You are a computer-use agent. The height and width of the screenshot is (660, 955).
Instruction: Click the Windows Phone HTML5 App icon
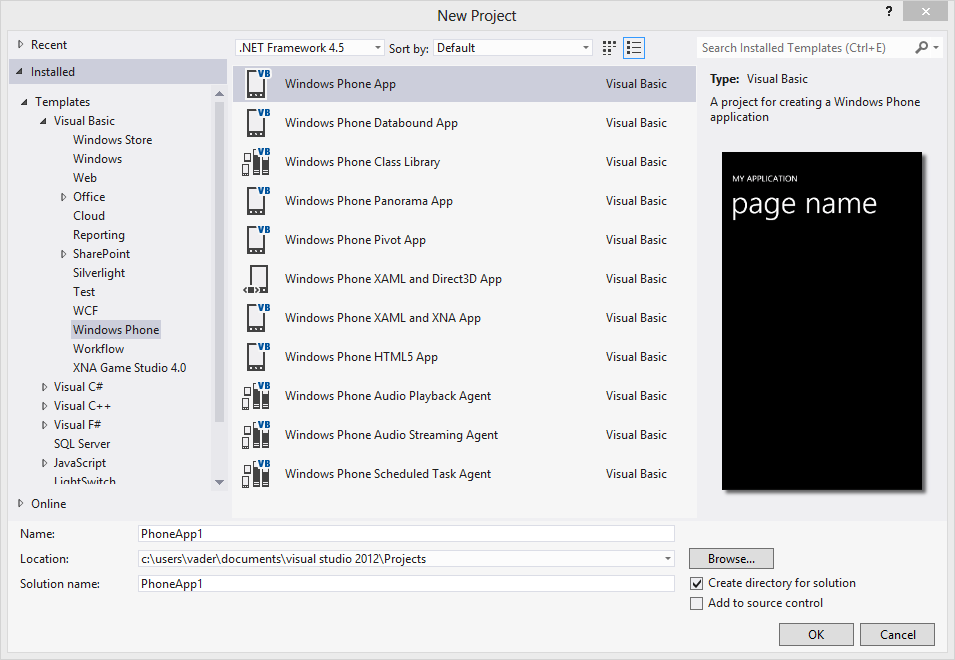click(257, 357)
